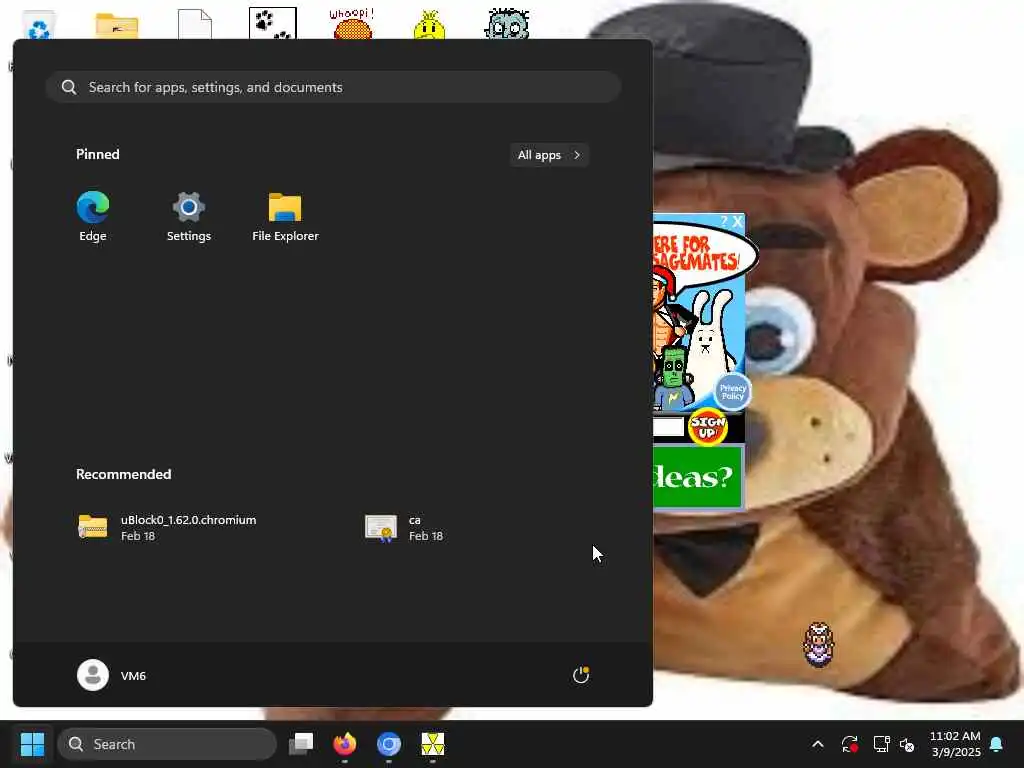Image resolution: width=1024 pixels, height=768 pixels.
Task: Open the Settings pinned app
Action: point(189,217)
